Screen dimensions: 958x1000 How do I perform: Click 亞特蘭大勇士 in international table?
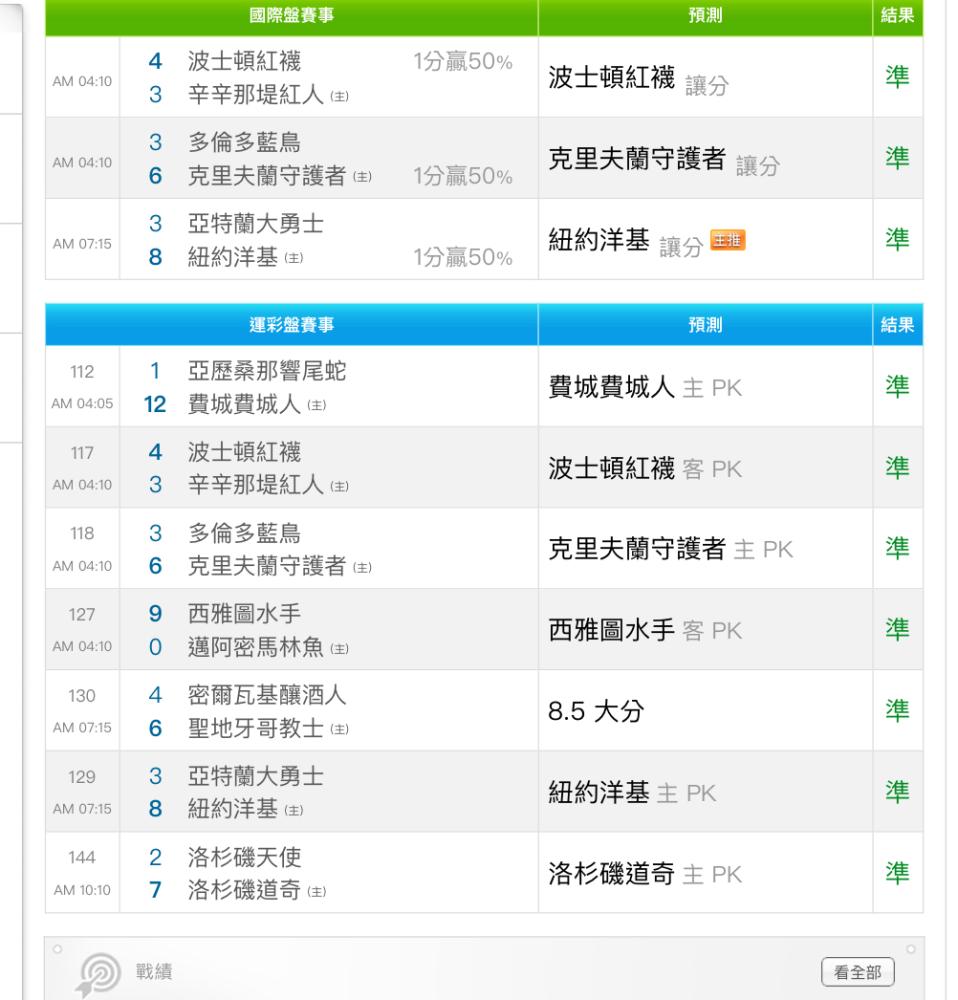click(x=256, y=224)
